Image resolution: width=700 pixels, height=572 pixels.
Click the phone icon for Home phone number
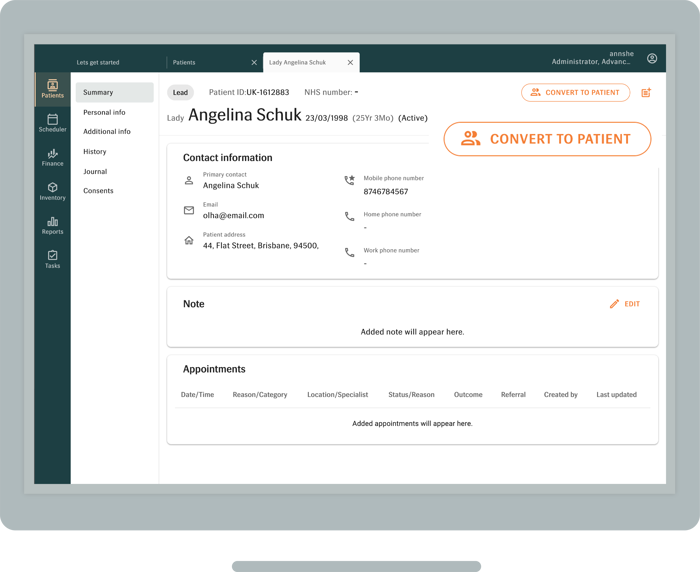[350, 217]
